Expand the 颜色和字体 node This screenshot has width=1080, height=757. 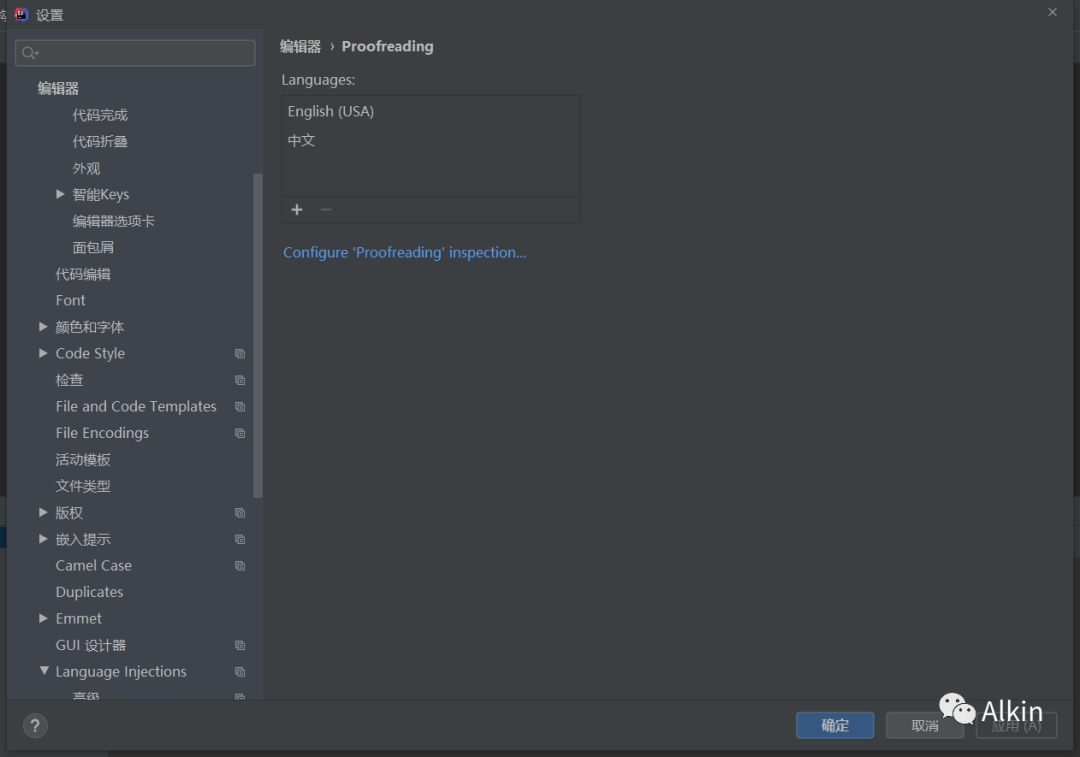43,326
